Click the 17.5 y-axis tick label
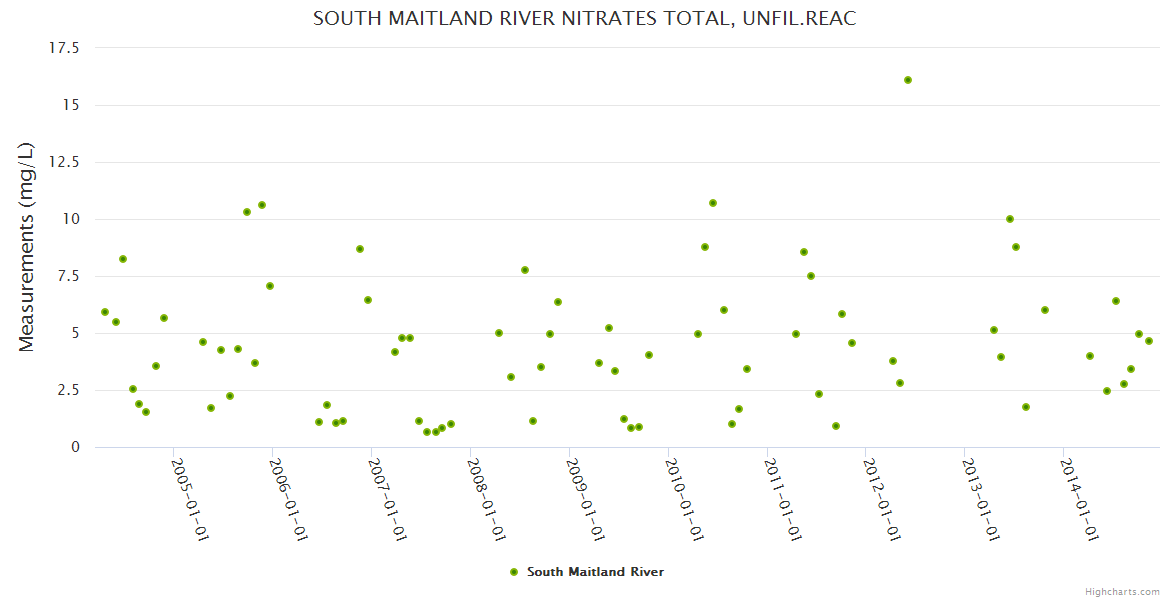This screenshot has width=1170, height=600. click(63, 48)
